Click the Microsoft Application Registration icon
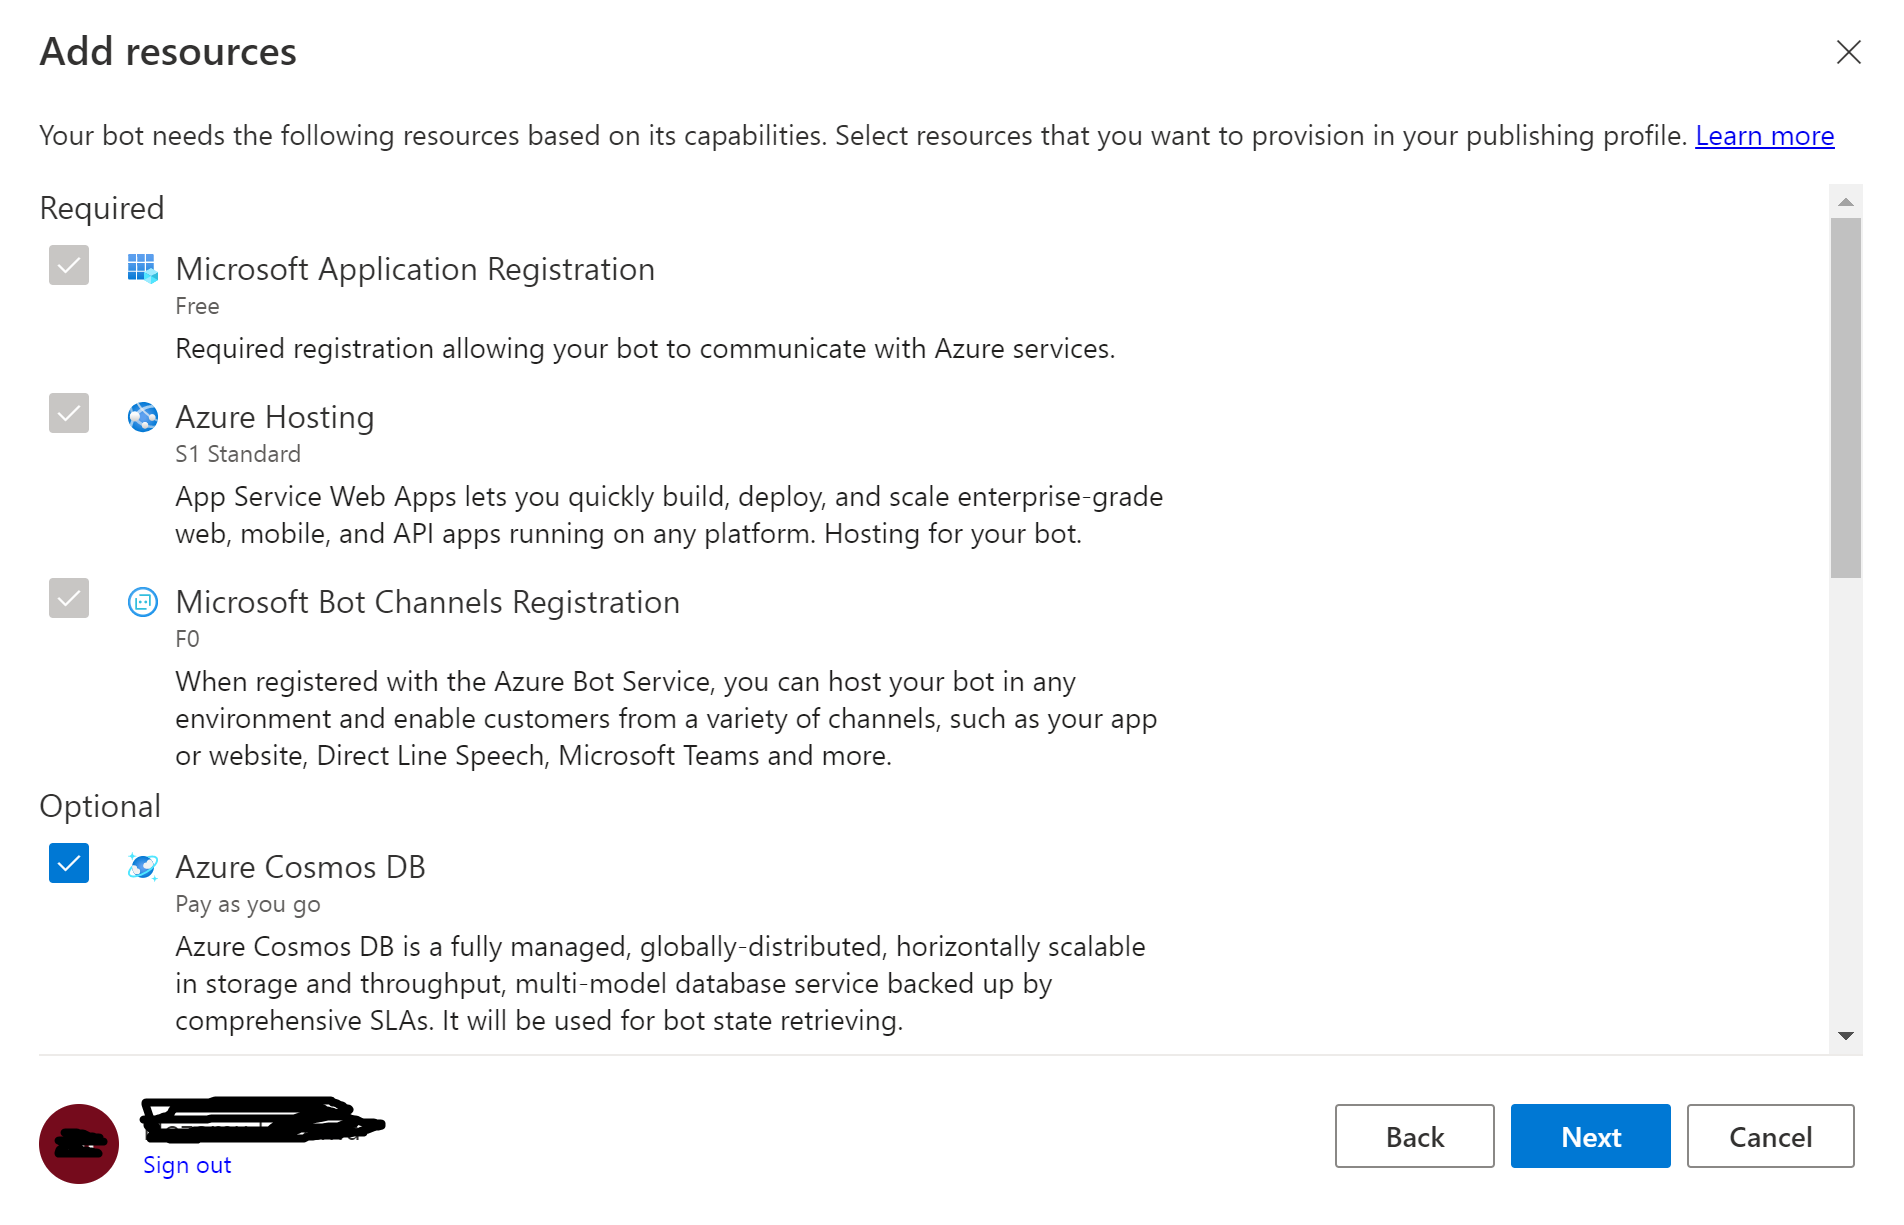Image resolution: width=1904 pixels, height=1225 pixels. click(x=142, y=268)
